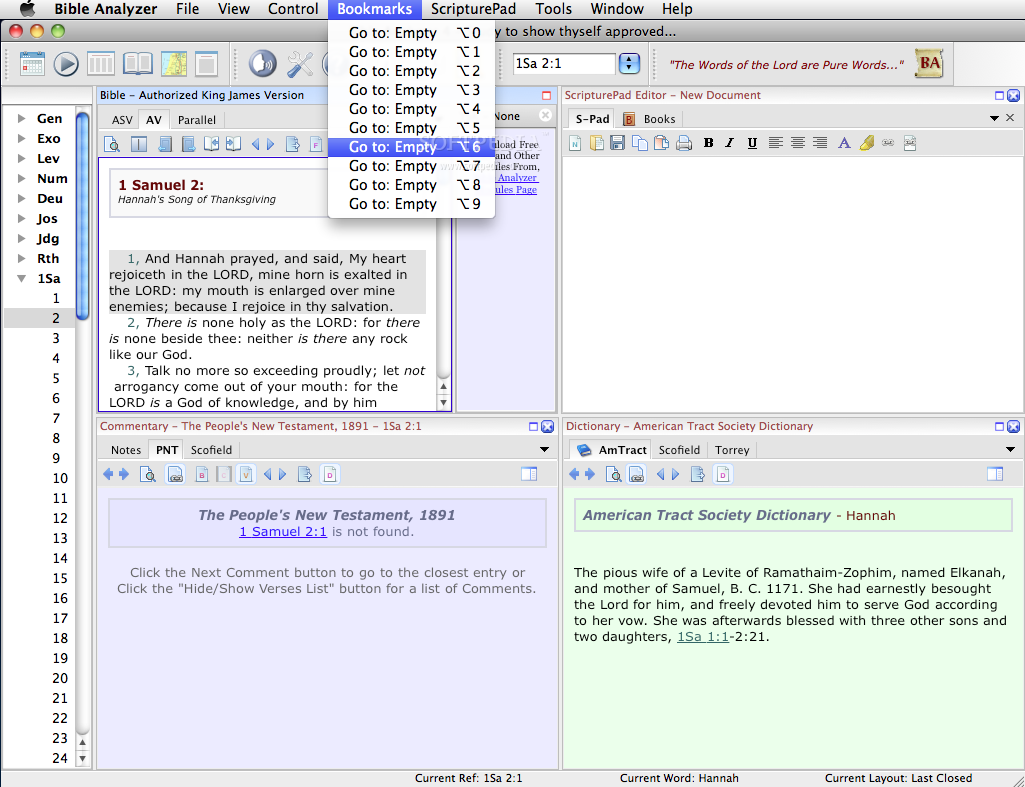Search the Commentary panel with magnifier
This screenshot has height=787, width=1025.
tap(148, 475)
